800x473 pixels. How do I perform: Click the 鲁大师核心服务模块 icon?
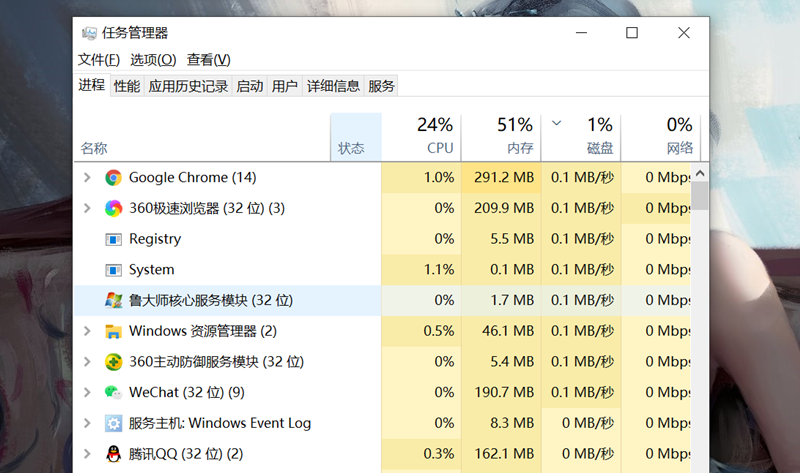(113, 300)
